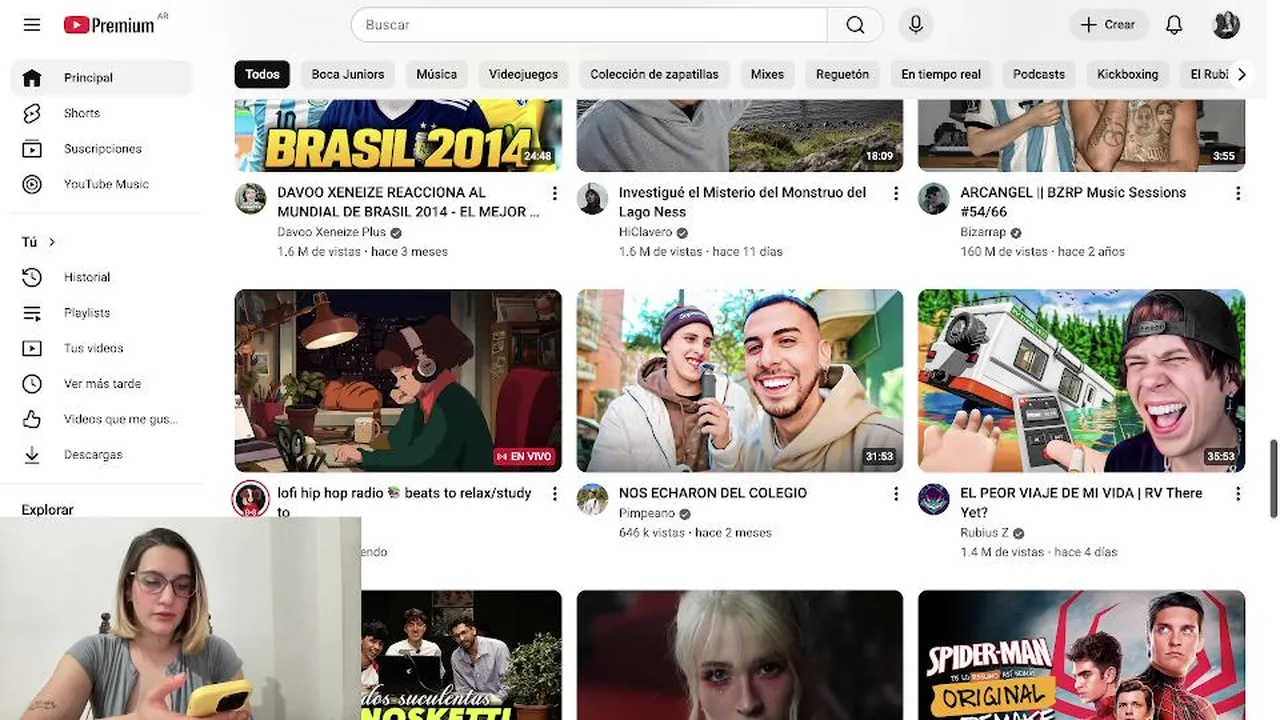Click the Explorar sidebar heading
Image resolution: width=1280 pixels, height=720 pixels.
pos(48,510)
